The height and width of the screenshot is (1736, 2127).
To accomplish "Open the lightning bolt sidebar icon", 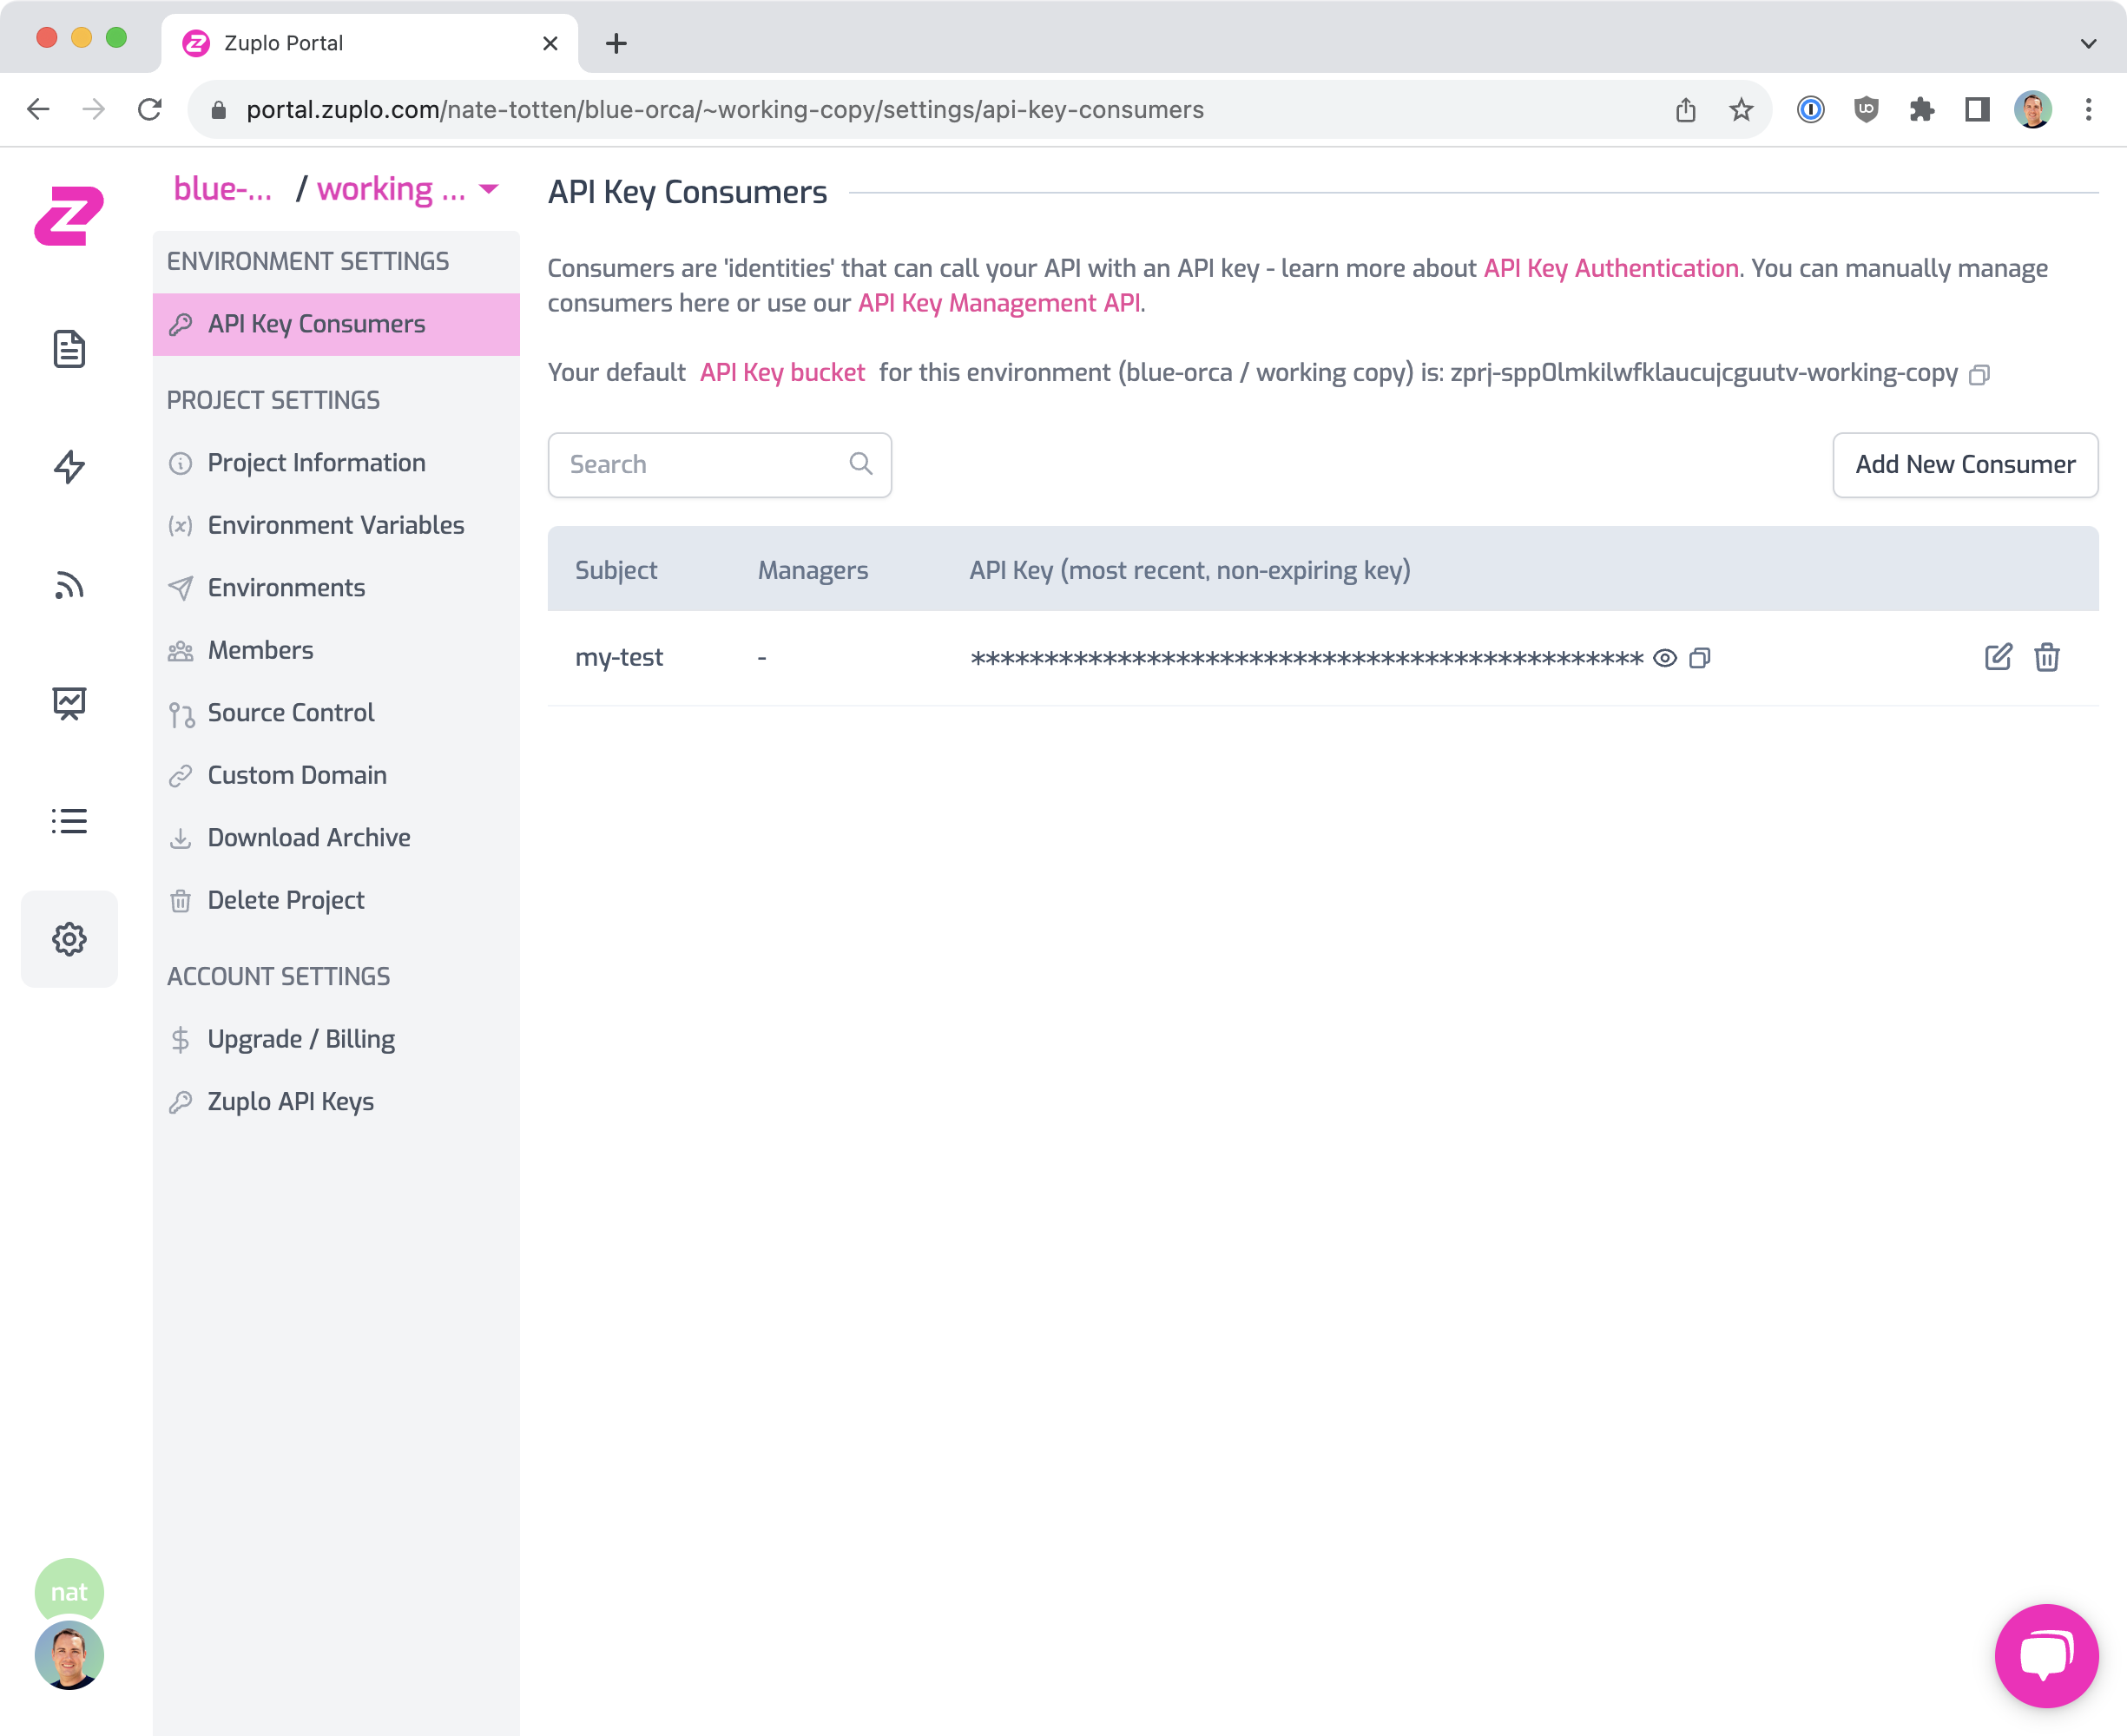I will (69, 467).
